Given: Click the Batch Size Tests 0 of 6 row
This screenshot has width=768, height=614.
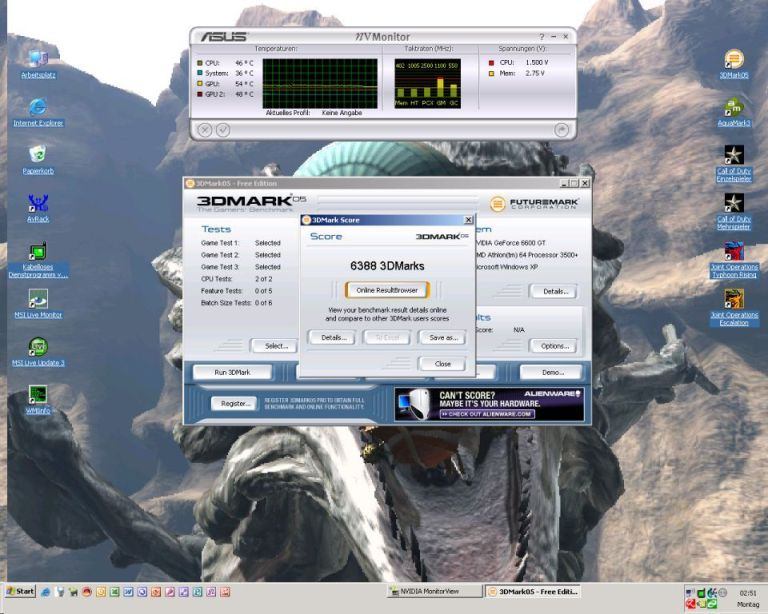Looking at the screenshot, I should [x=236, y=303].
